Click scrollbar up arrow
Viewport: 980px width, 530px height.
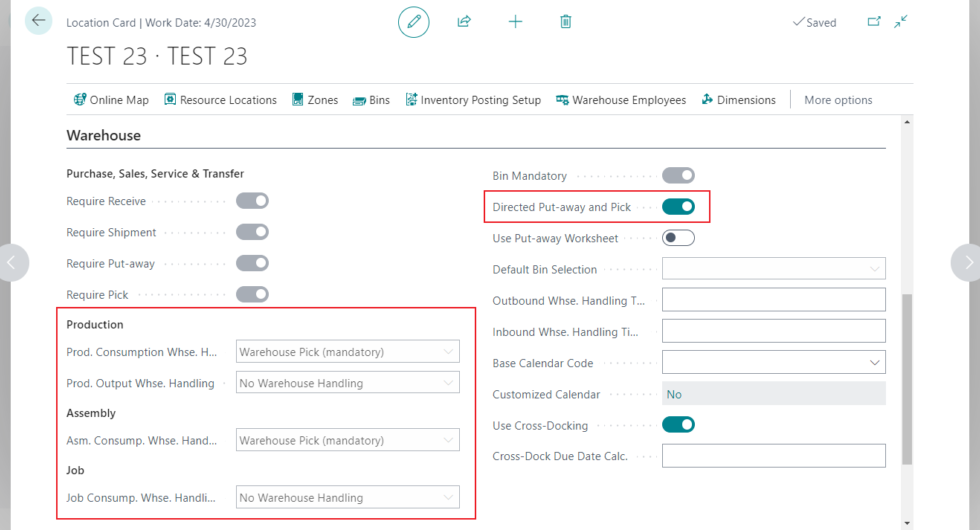907,122
